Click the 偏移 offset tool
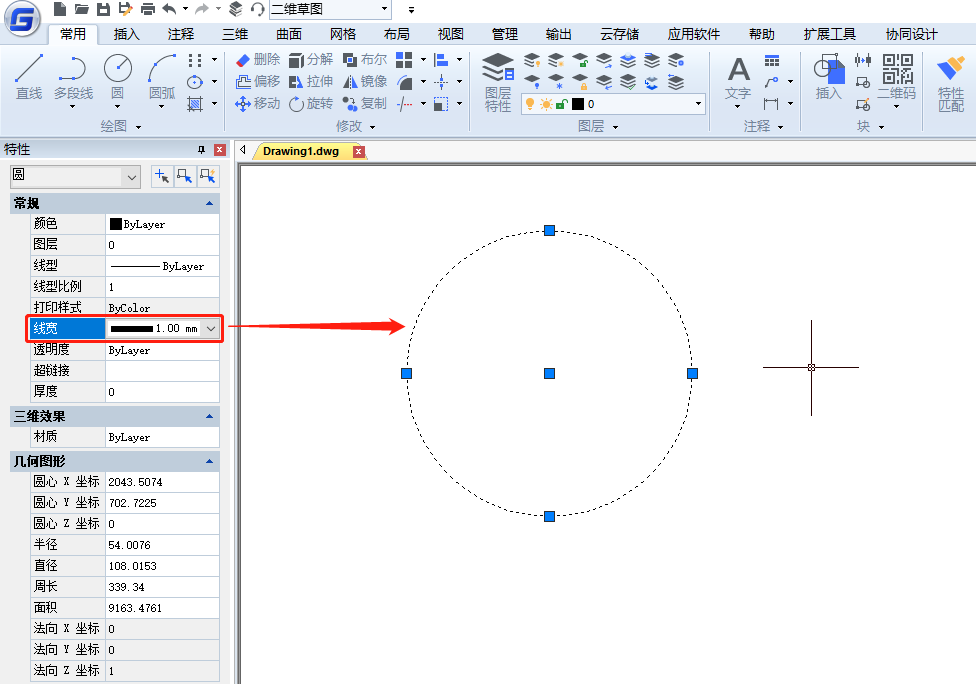 click(x=258, y=82)
